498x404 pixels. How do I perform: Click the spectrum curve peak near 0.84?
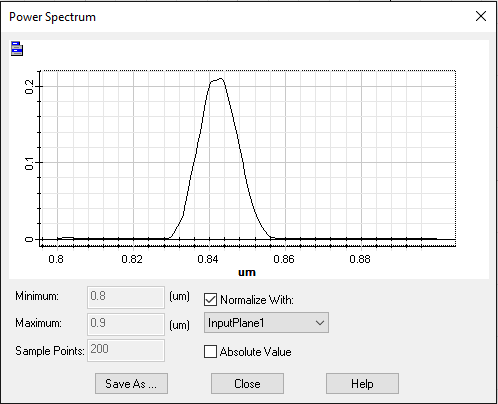[220, 79]
